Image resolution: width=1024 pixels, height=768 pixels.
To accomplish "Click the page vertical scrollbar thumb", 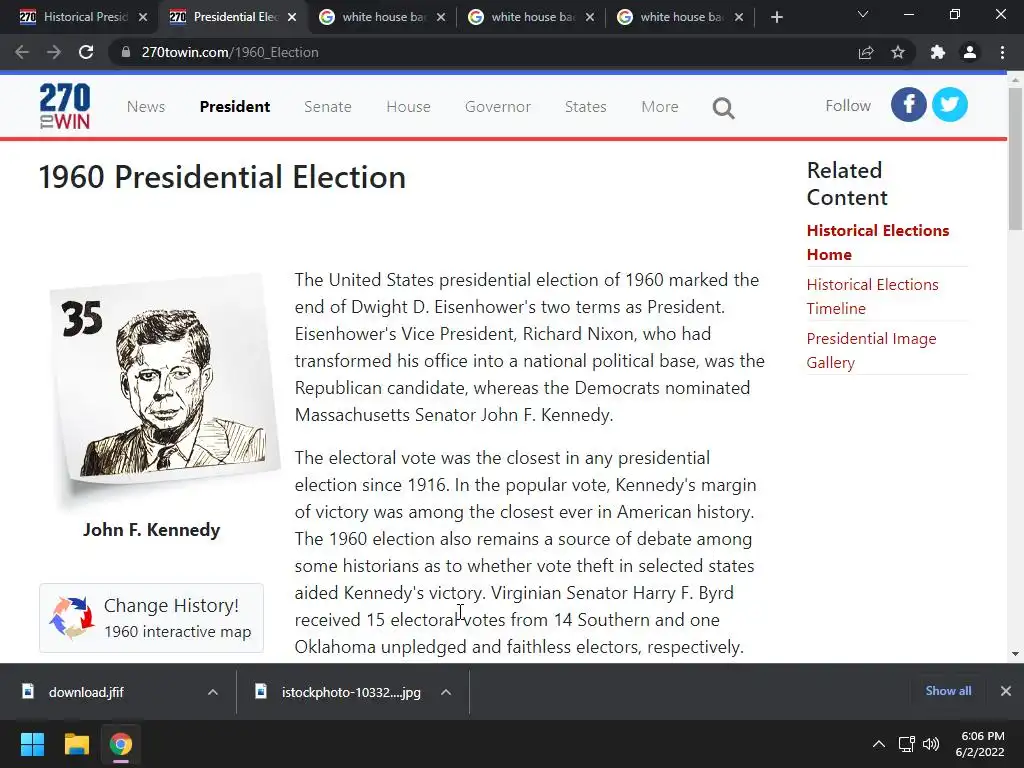I will point(1015,159).
